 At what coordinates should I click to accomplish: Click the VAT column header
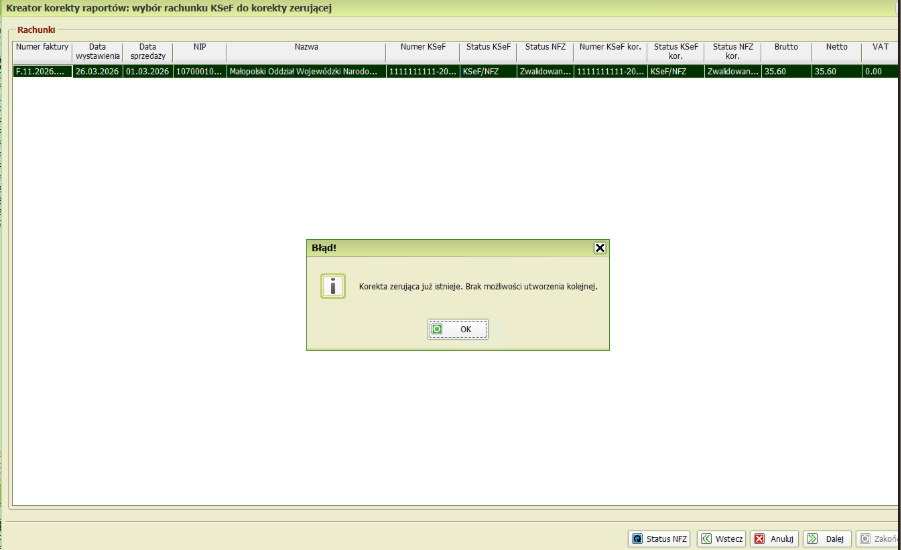(x=880, y=47)
